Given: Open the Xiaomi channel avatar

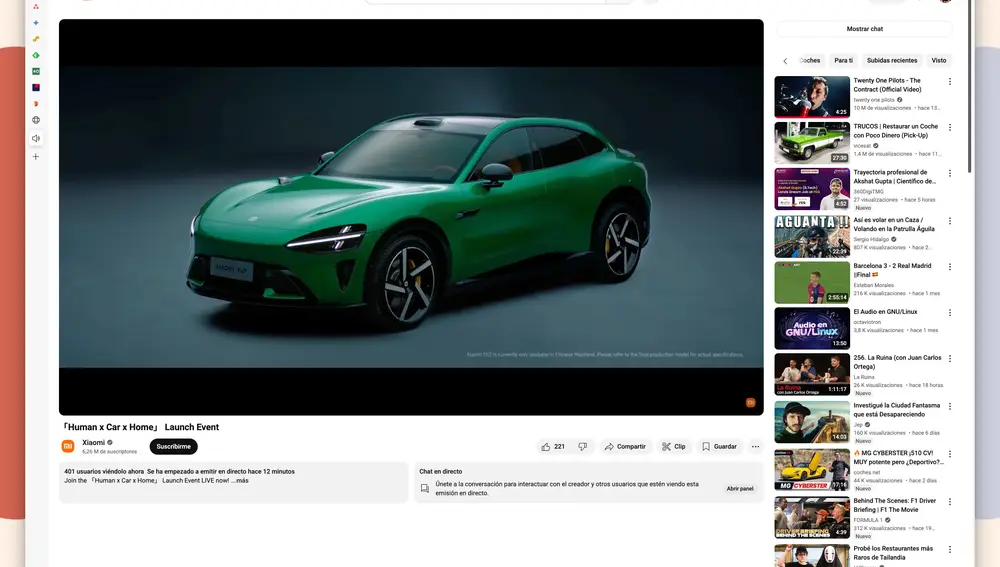Looking at the screenshot, I should pyautogui.click(x=68, y=446).
